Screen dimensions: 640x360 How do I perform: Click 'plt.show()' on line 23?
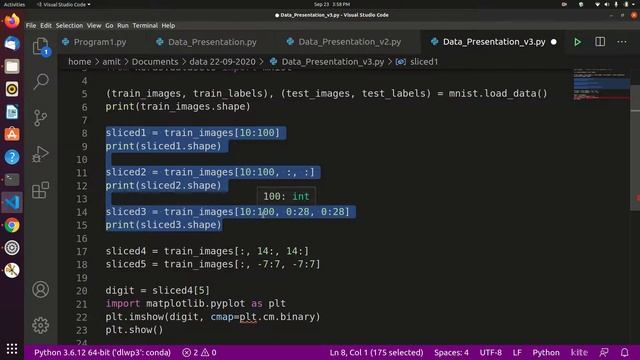(x=134, y=330)
